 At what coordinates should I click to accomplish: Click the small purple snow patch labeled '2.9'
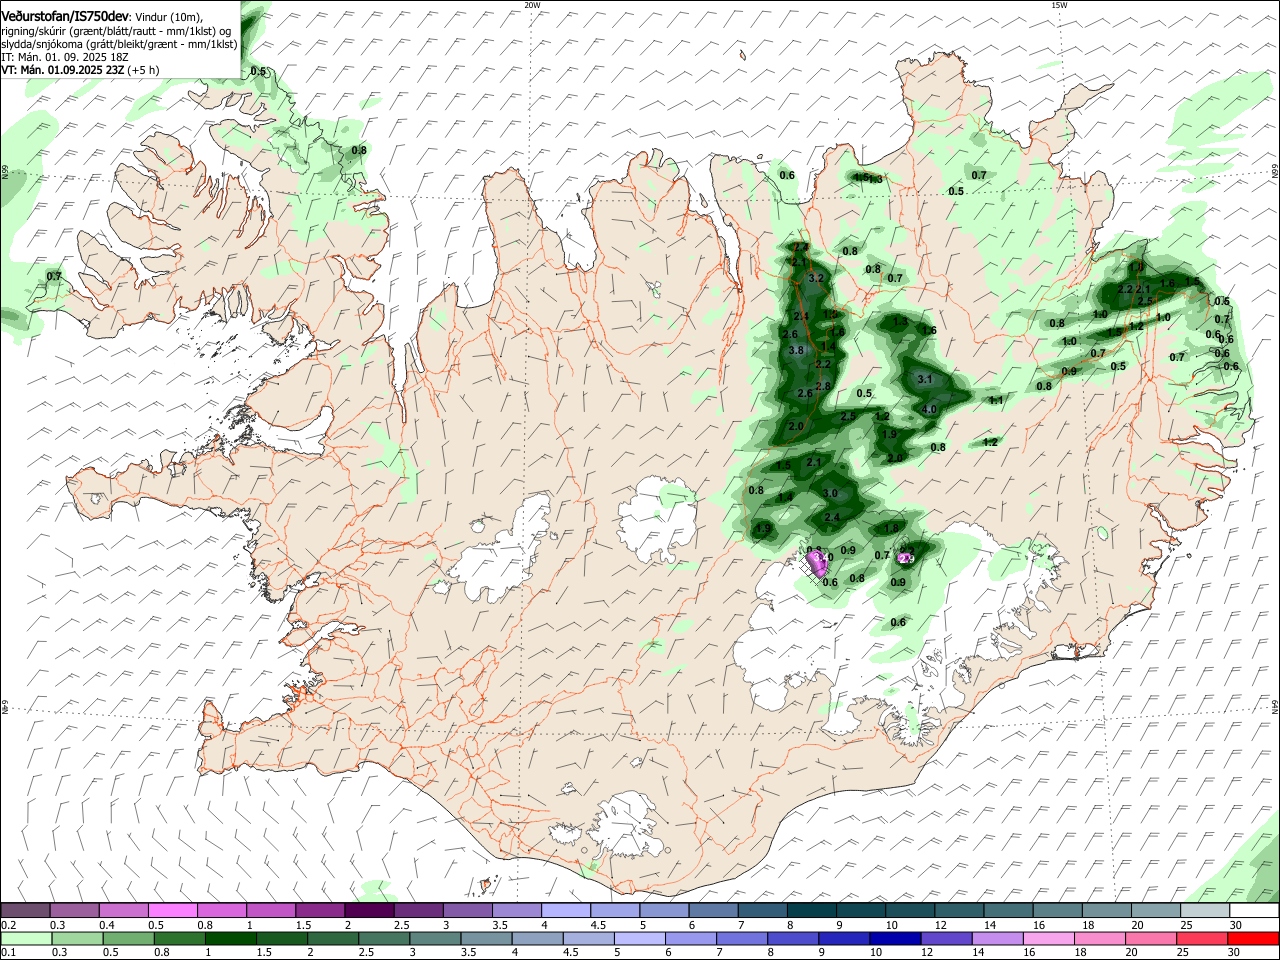pyautogui.click(x=906, y=558)
